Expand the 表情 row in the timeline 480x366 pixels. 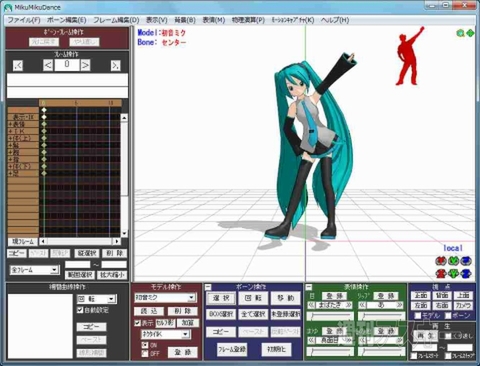(x=10, y=124)
